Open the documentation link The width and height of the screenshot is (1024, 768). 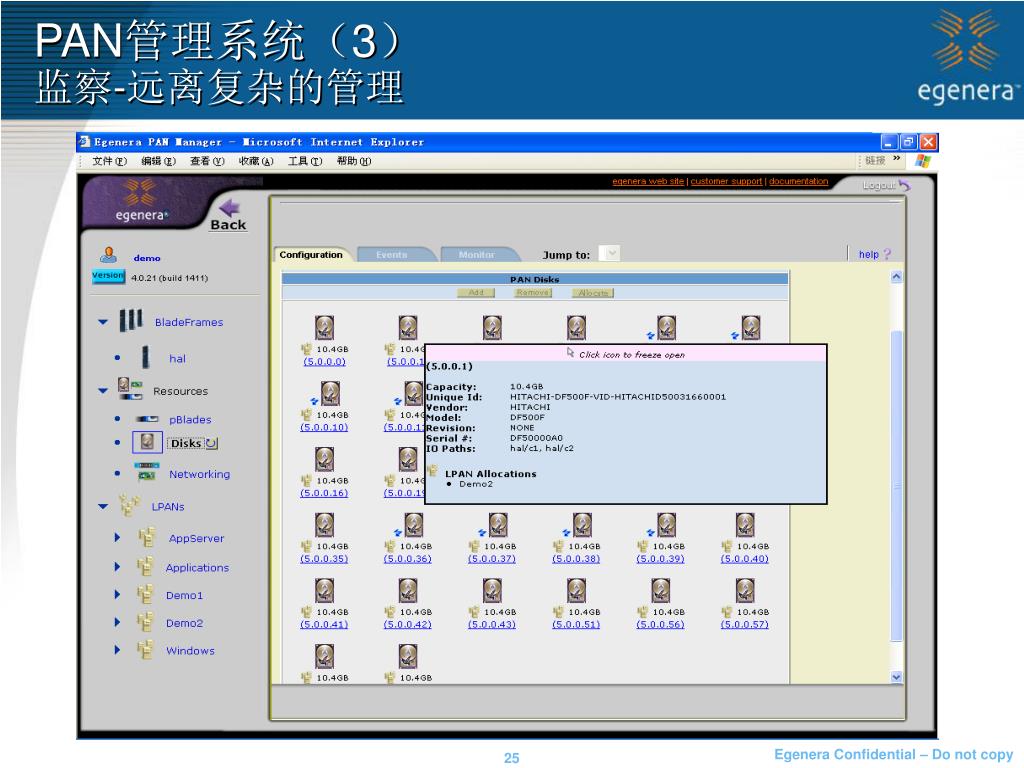pyautogui.click(x=799, y=181)
